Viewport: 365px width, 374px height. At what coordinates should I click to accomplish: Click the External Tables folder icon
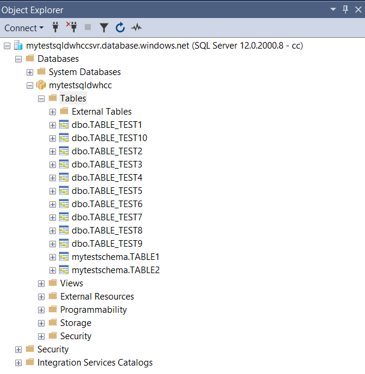pyautogui.click(x=64, y=111)
